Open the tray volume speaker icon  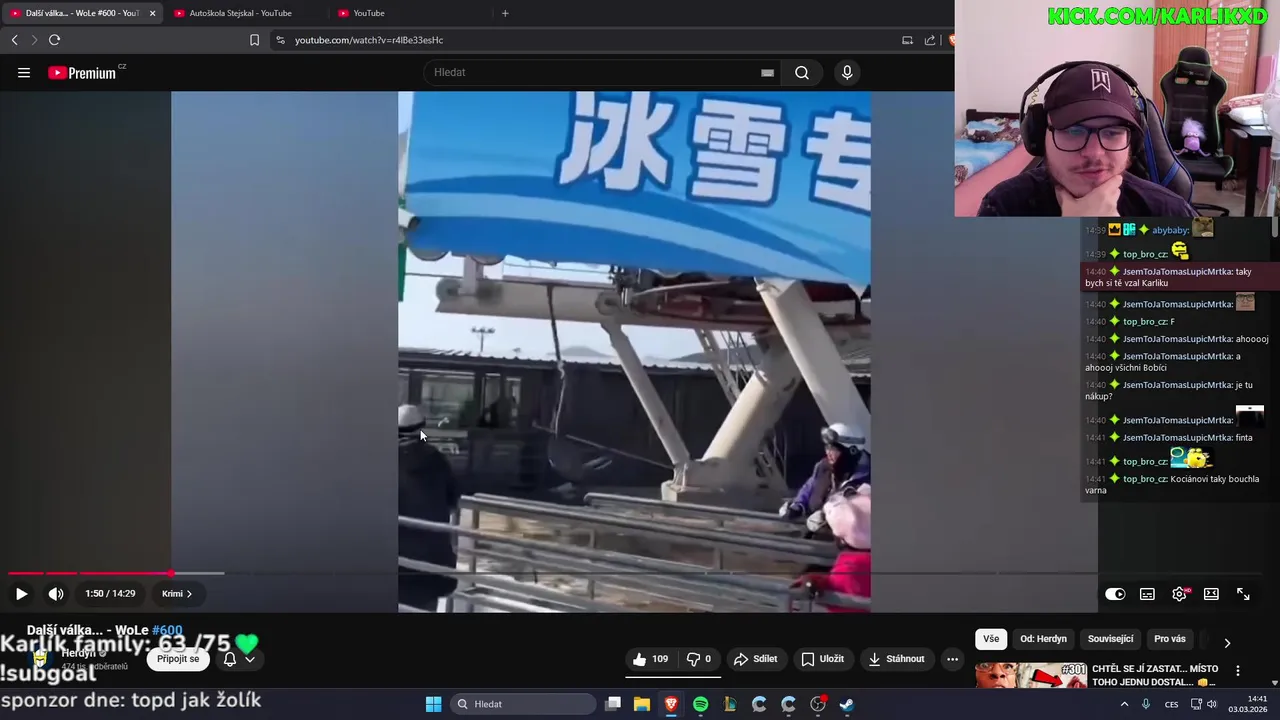[1212, 704]
